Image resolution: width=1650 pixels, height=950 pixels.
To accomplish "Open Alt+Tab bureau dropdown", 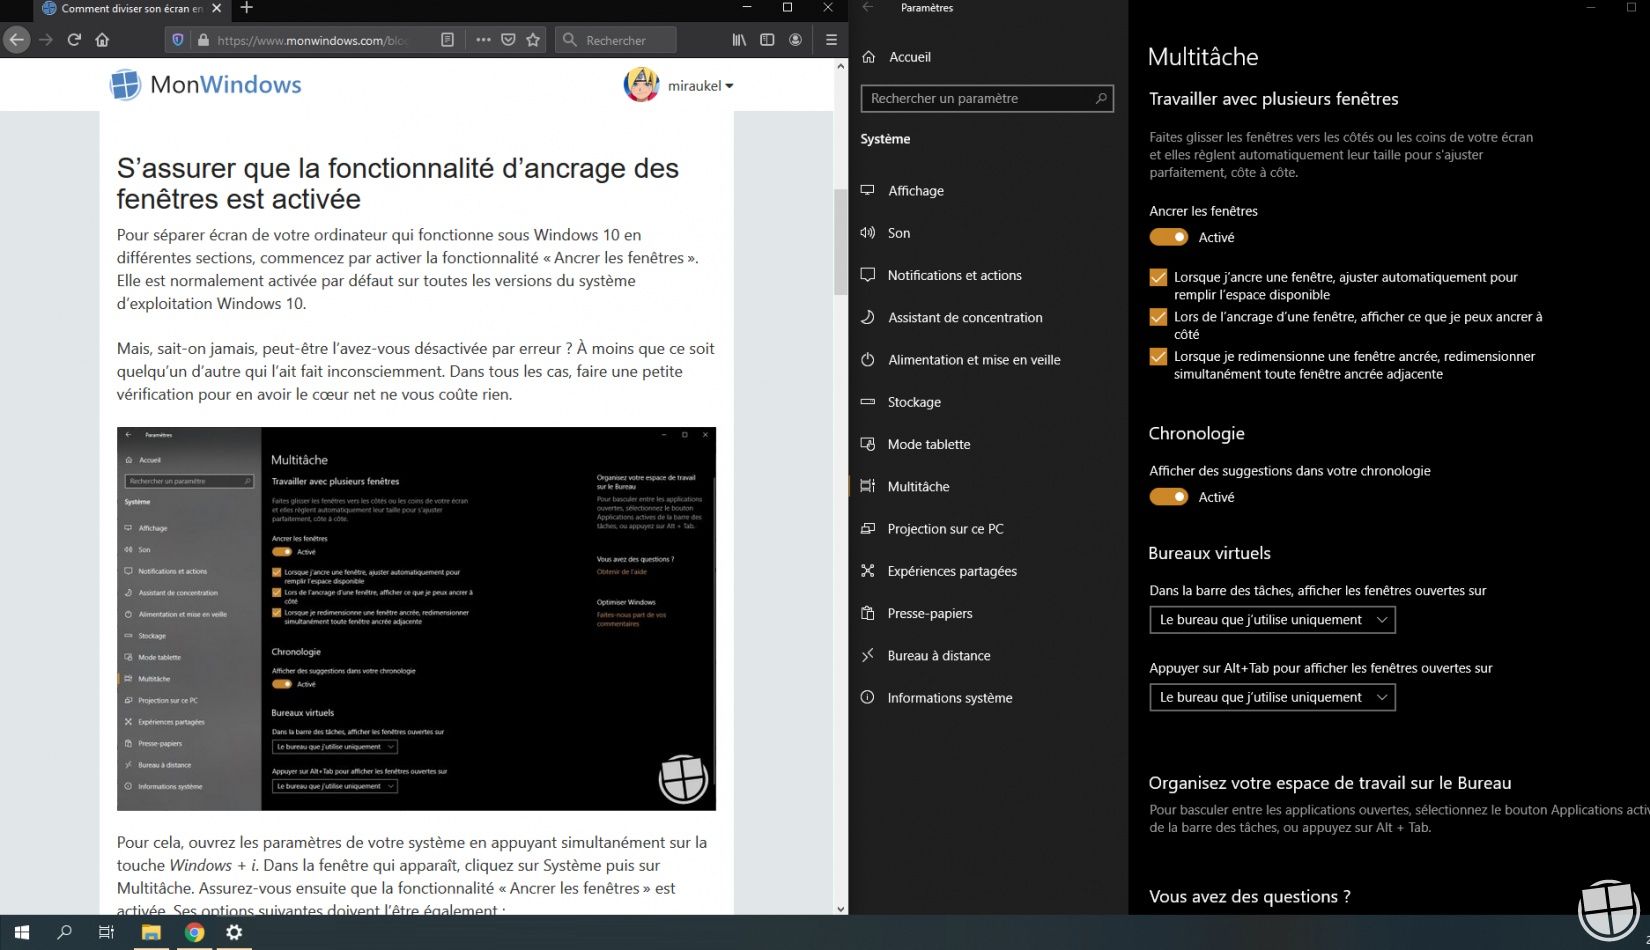I will click(x=1272, y=697).
